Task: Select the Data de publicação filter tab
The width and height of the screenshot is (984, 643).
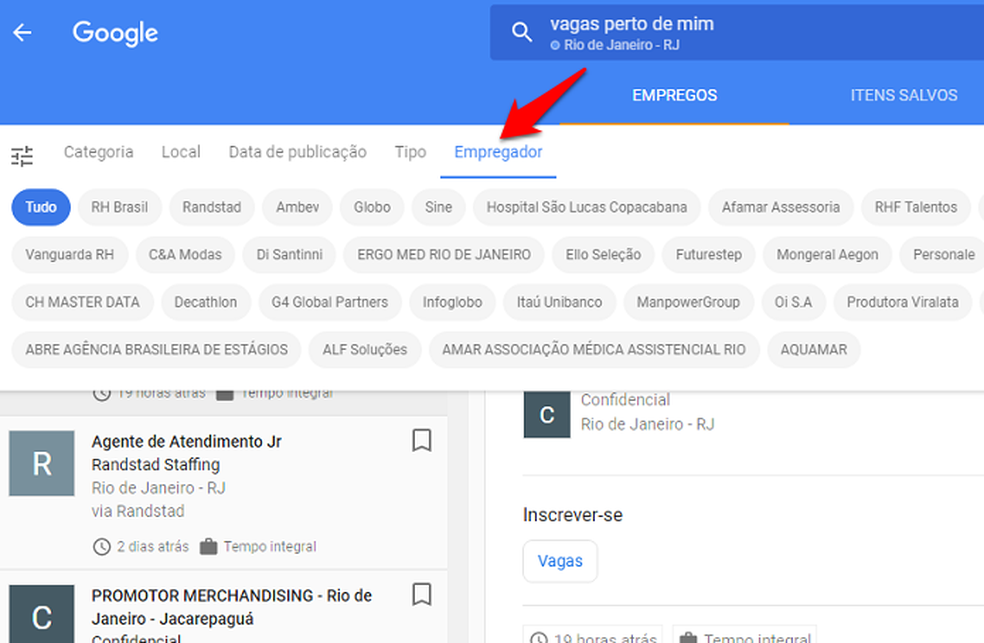Action: 297,152
